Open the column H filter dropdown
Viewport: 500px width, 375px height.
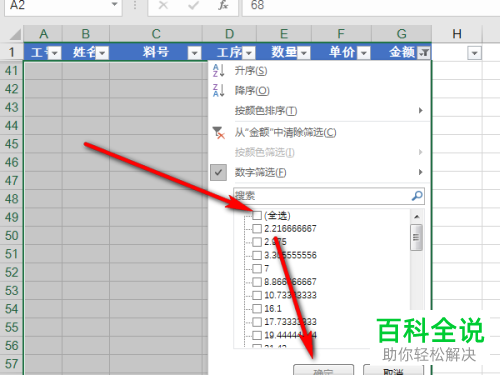click(x=474, y=53)
